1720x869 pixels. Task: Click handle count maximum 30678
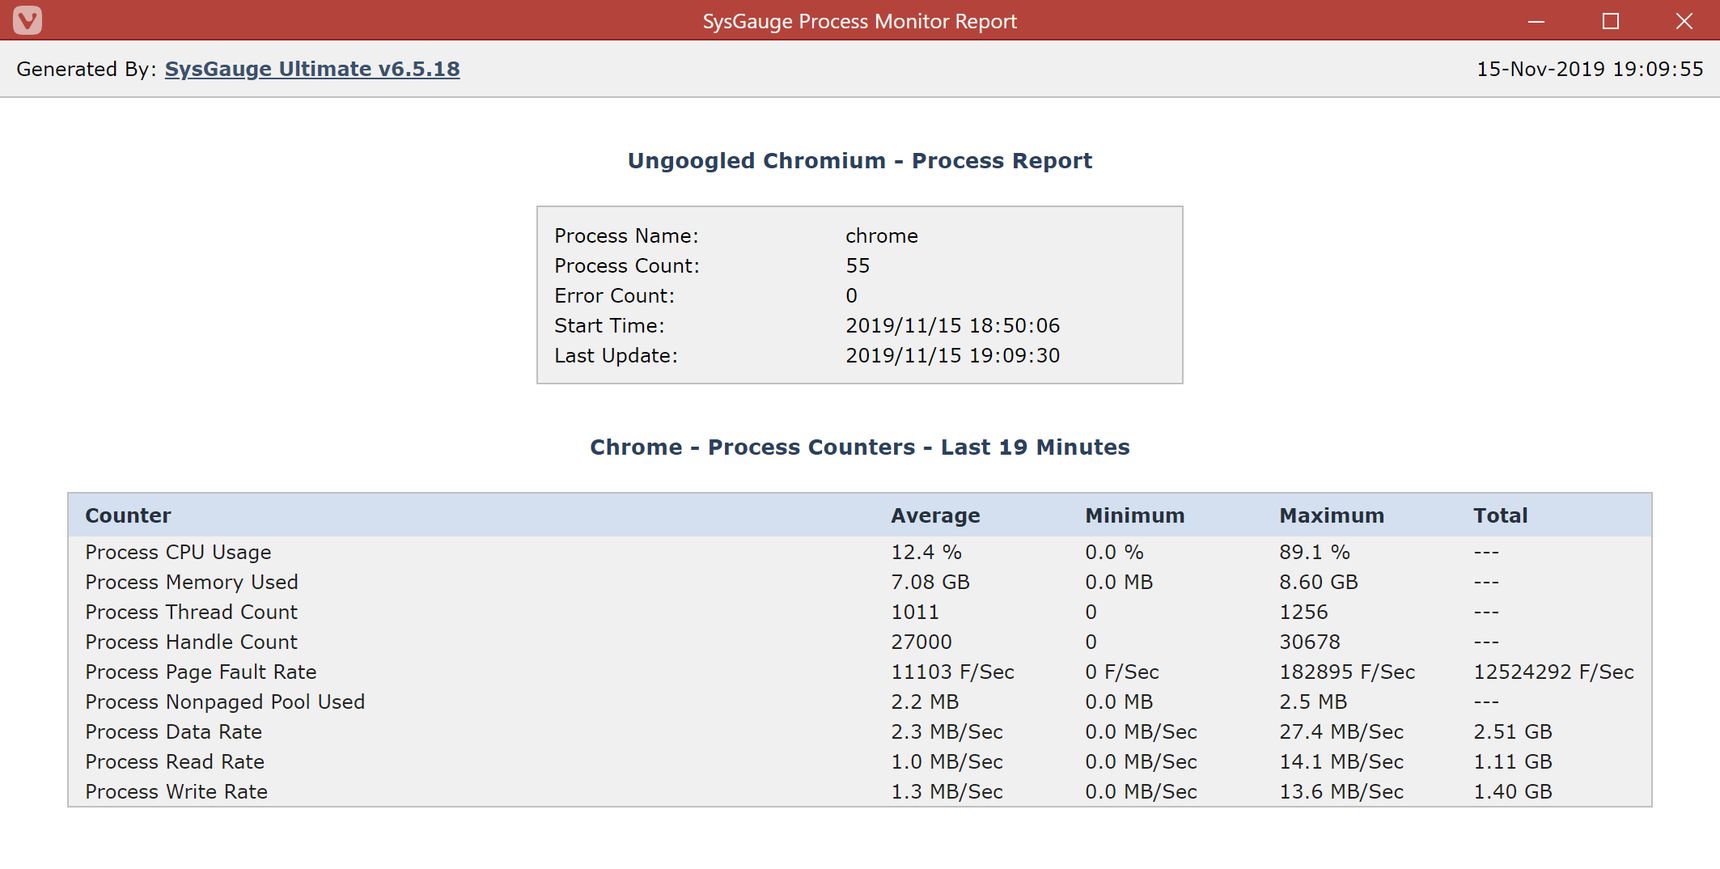pos(1310,642)
